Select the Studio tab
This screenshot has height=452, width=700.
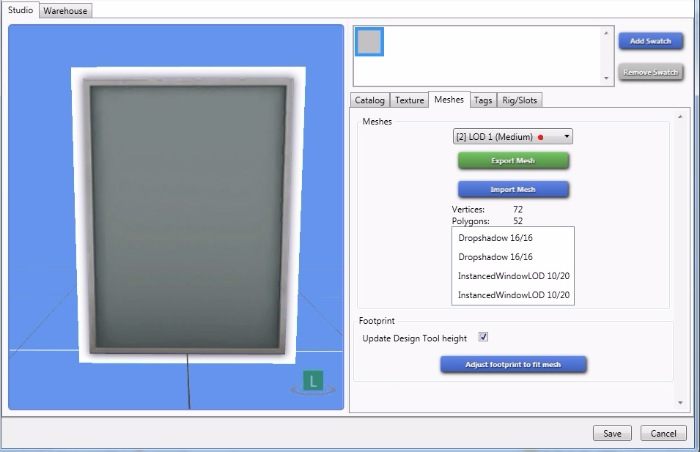point(21,10)
